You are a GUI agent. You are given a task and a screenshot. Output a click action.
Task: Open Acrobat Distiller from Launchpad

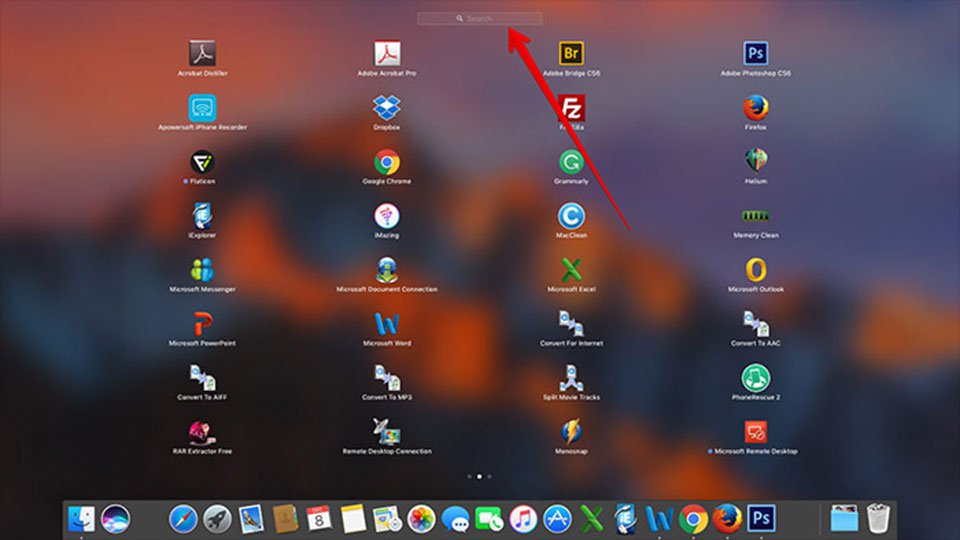pos(202,54)
